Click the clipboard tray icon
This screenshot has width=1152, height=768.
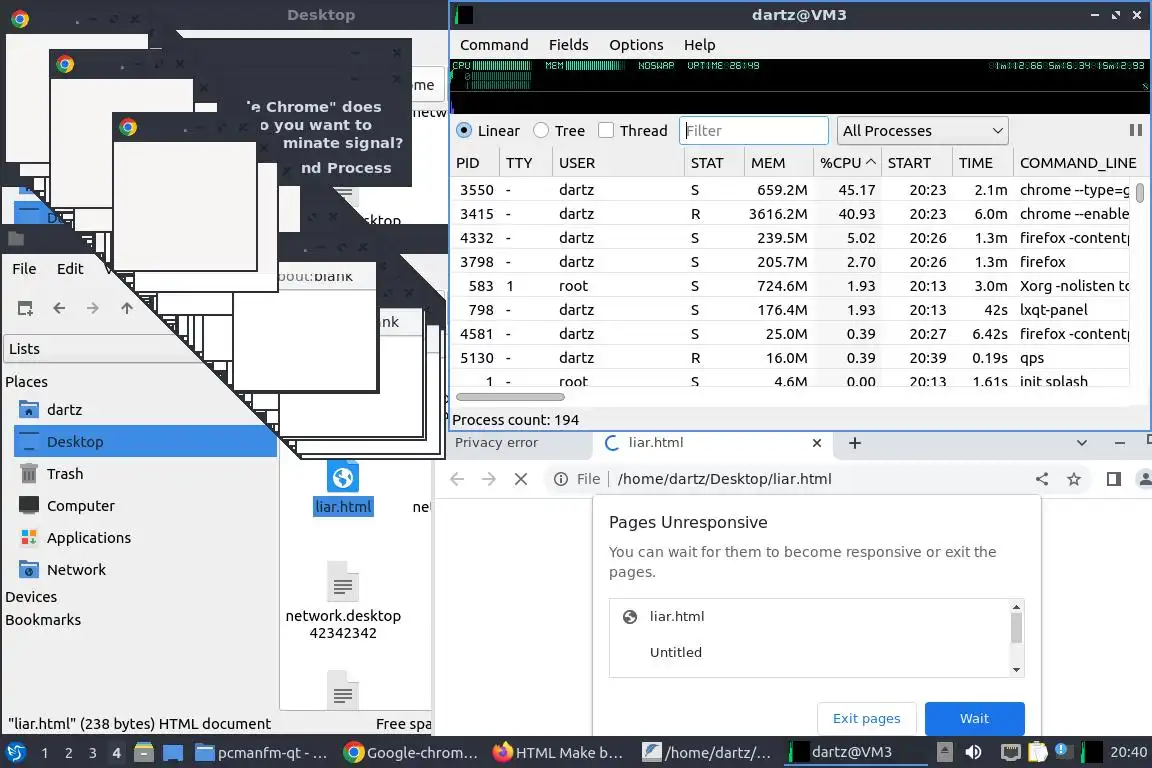point(1037,752)
